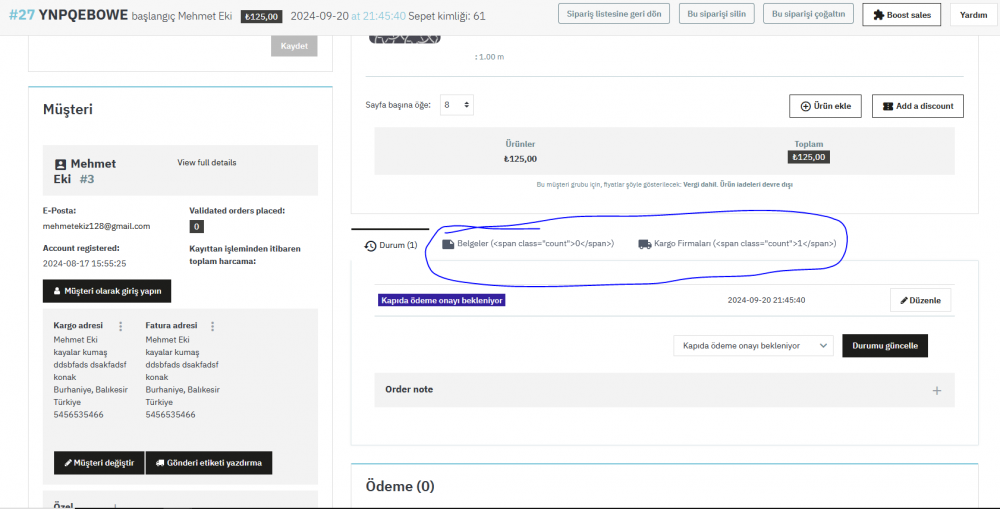Click the registration date 2024-08-17 15:55:25
The image size is (1000, 509).
pyautogui.click(x=84, y=263)
